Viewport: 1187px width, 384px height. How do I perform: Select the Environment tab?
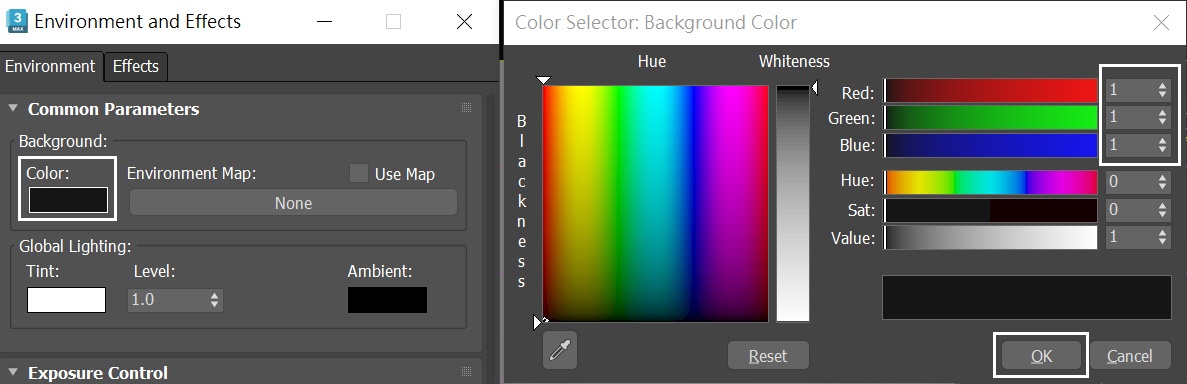tap(50, 67)
